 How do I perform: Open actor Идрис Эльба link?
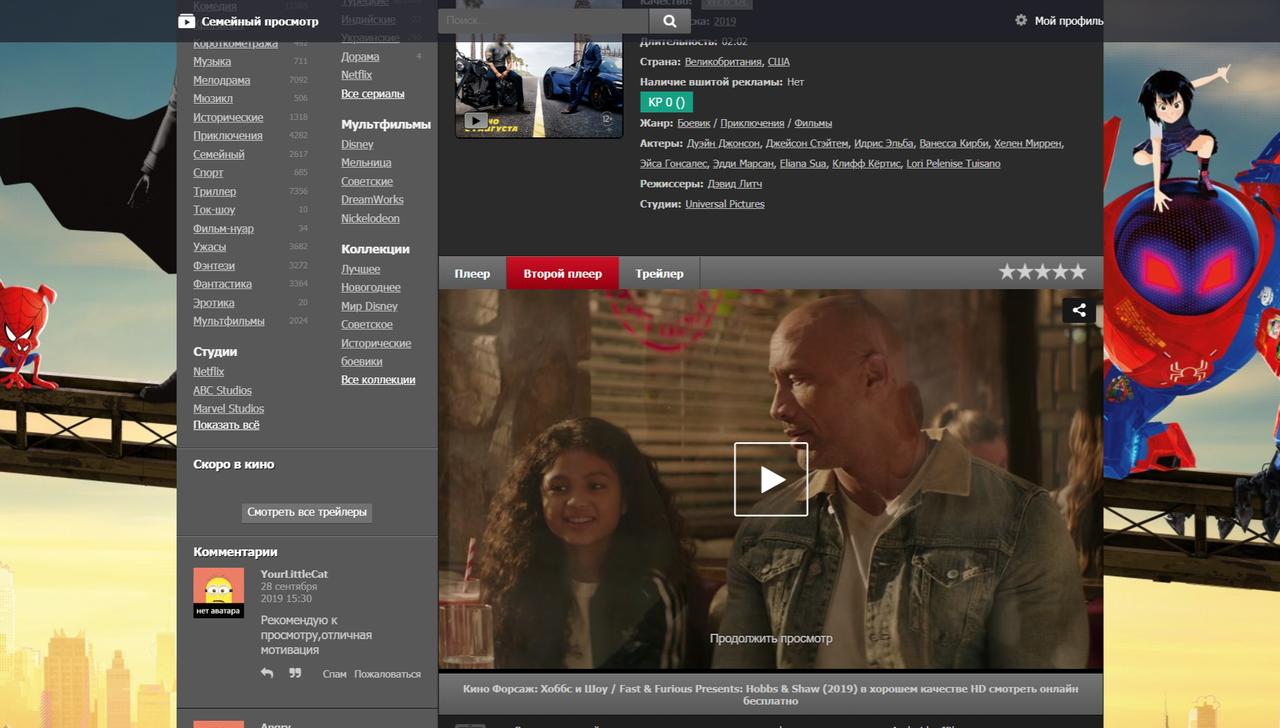(x=883, y=143)
